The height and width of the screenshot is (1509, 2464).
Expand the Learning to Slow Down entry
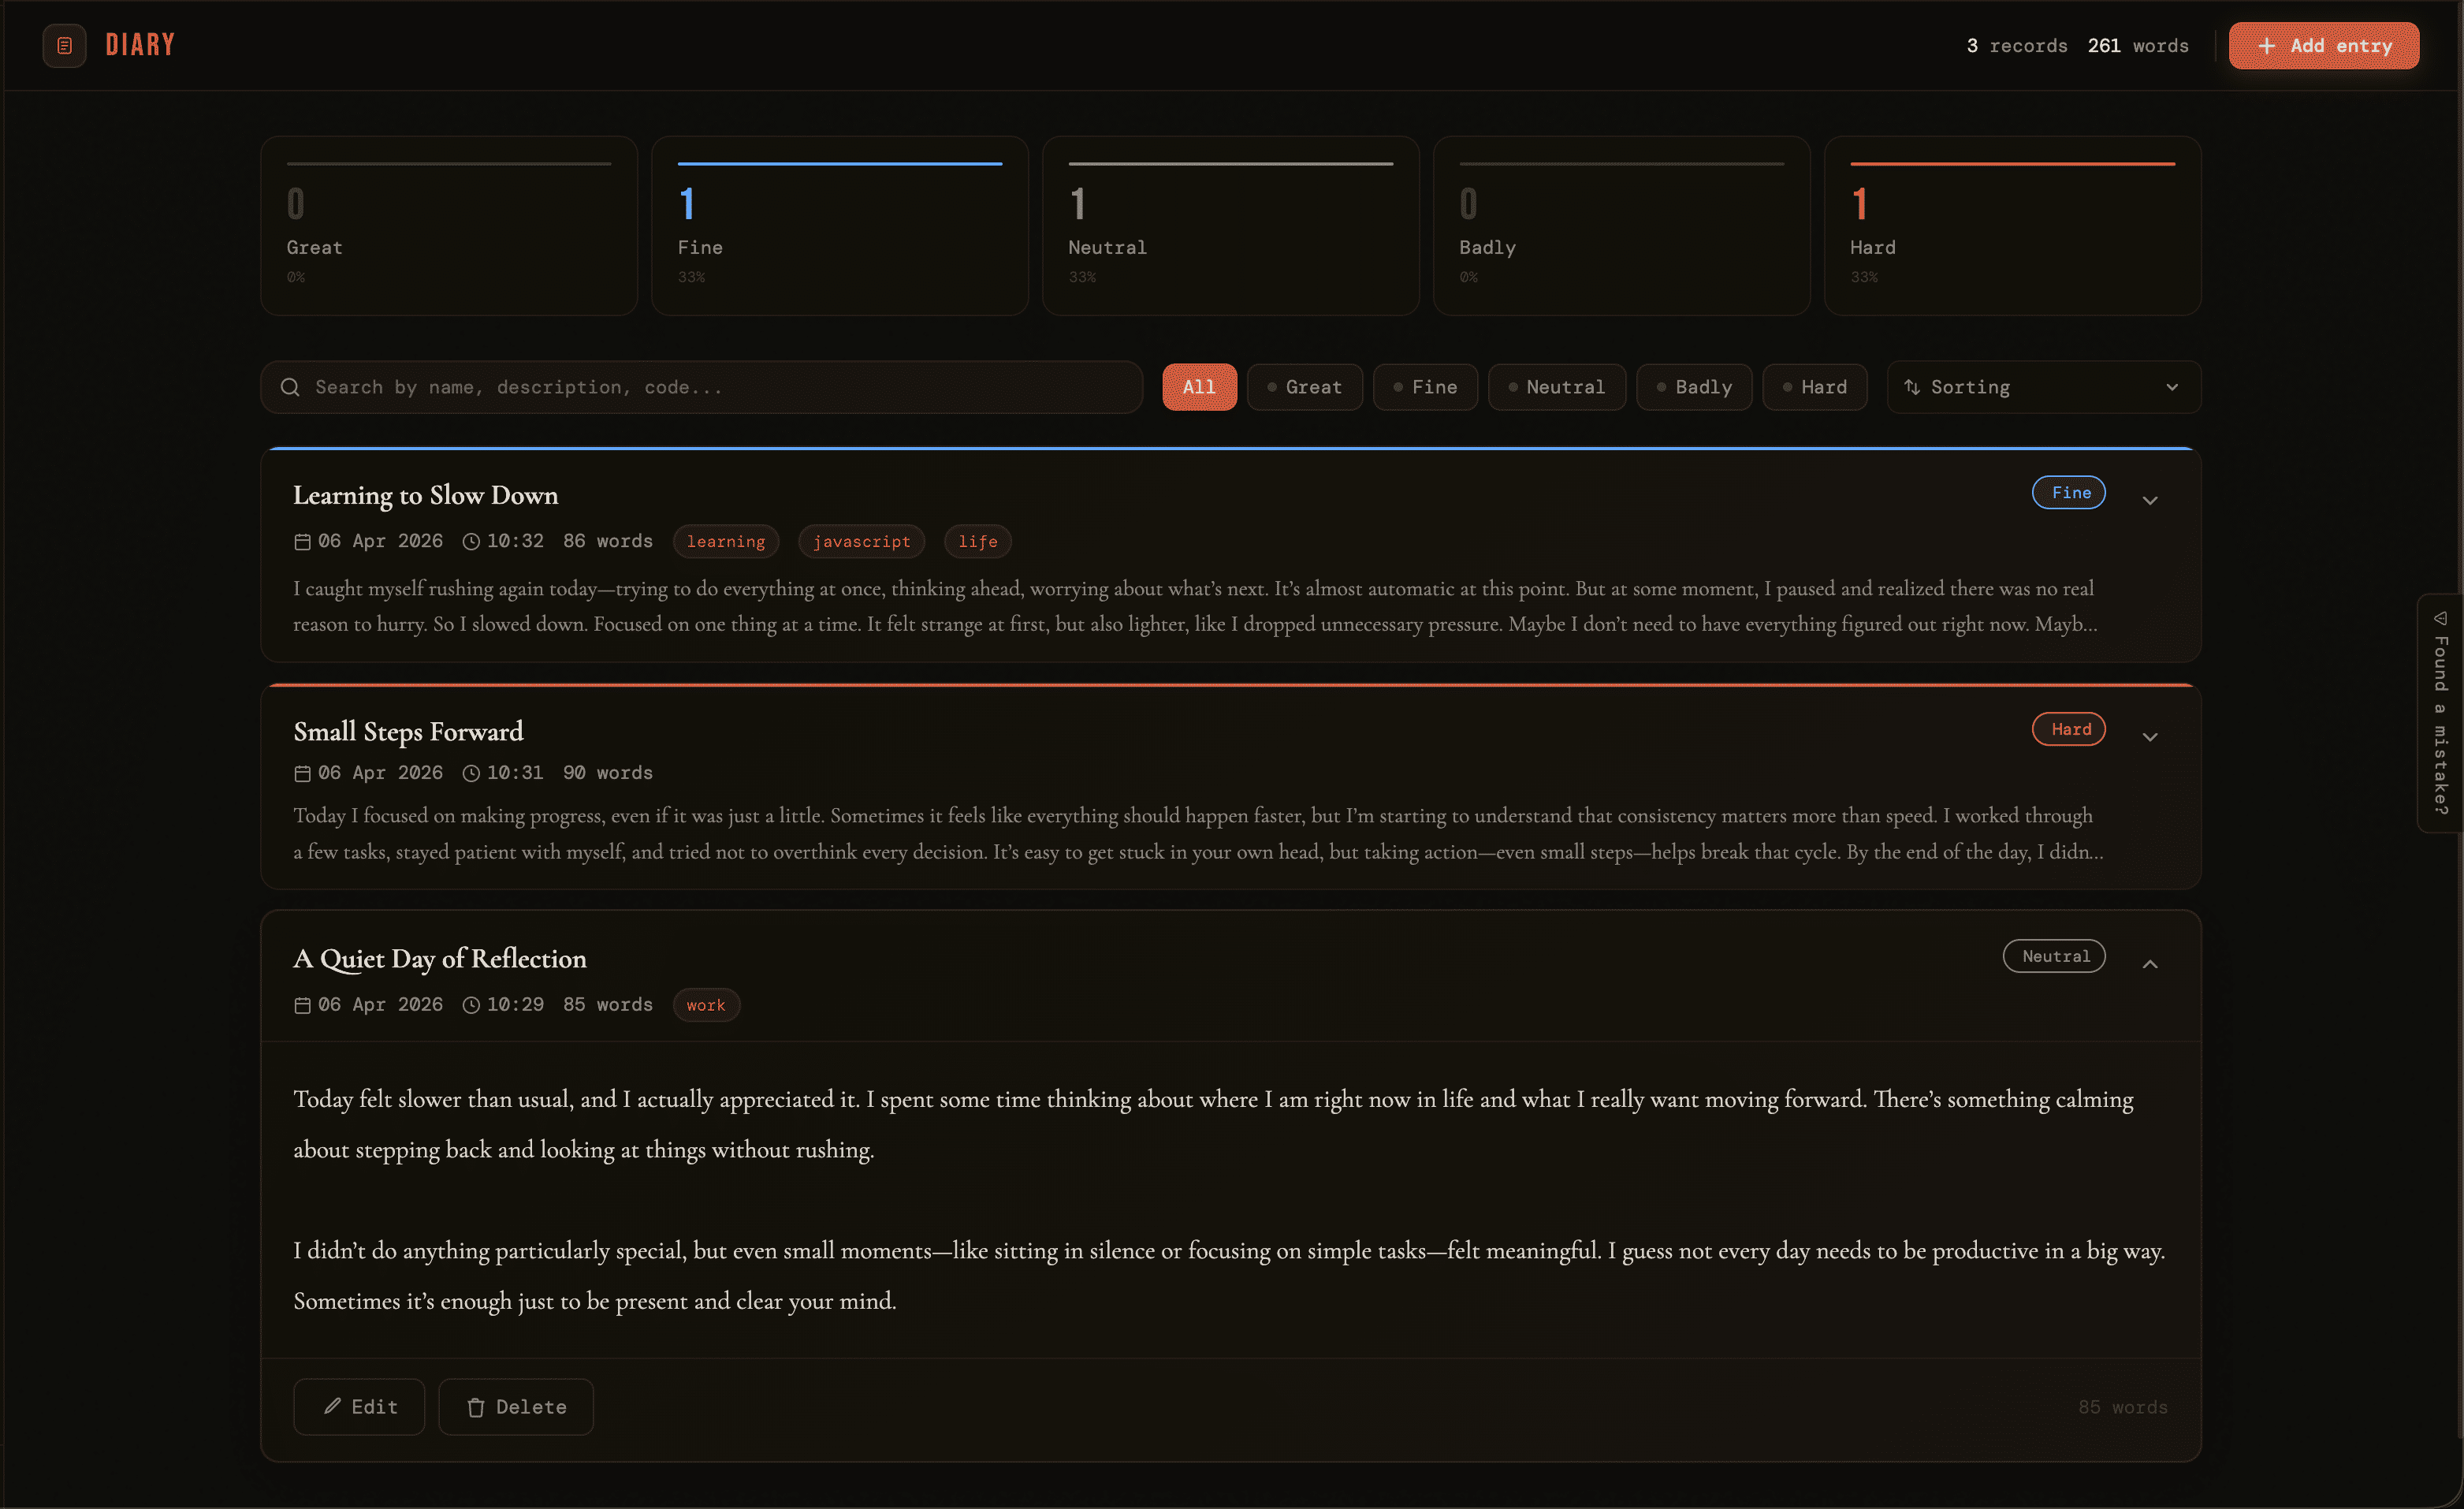pos(2150,500)
